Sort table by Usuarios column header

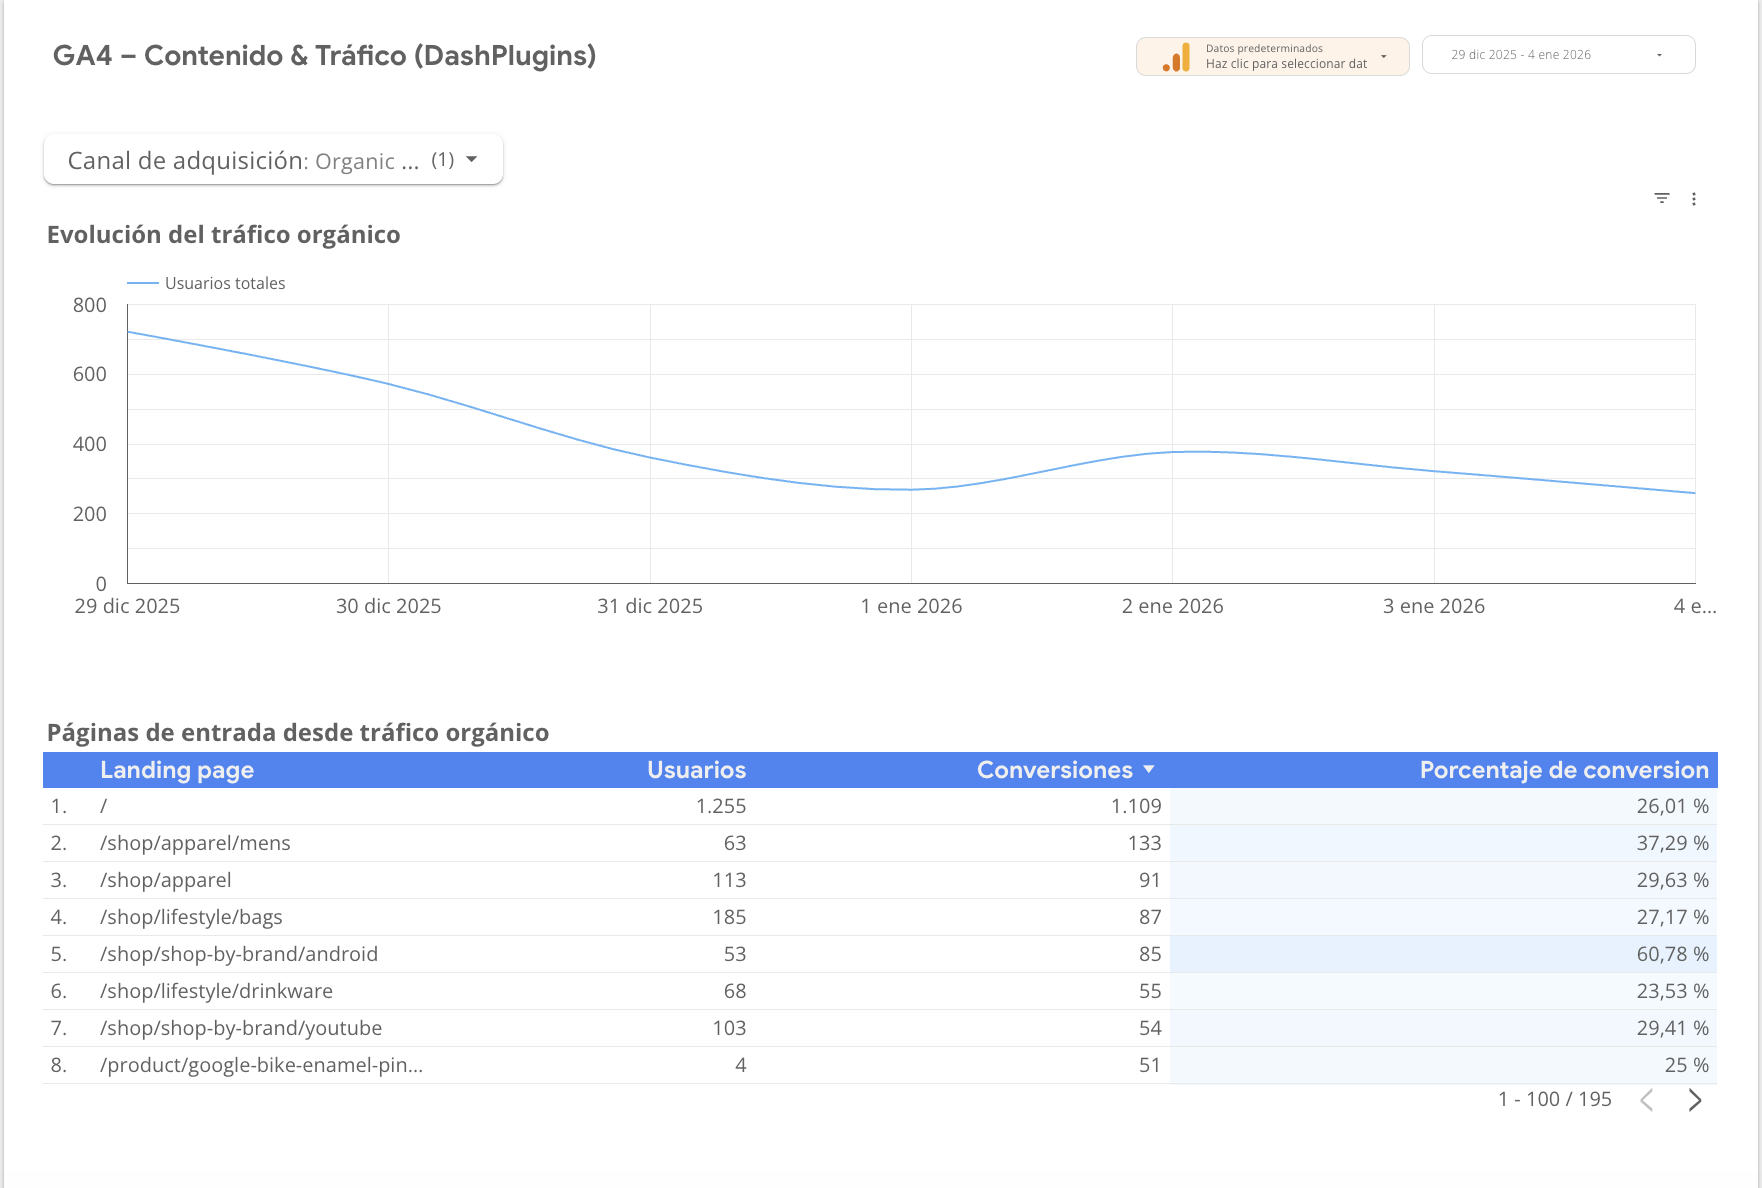[696, 770]
